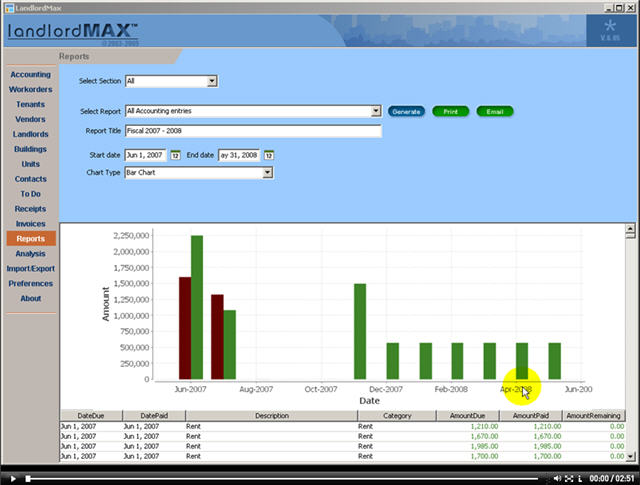The width and height of the screenshot is (640, 485).
Task: Expand the Select Report dropdown
Action: click(x=376, y=111)
